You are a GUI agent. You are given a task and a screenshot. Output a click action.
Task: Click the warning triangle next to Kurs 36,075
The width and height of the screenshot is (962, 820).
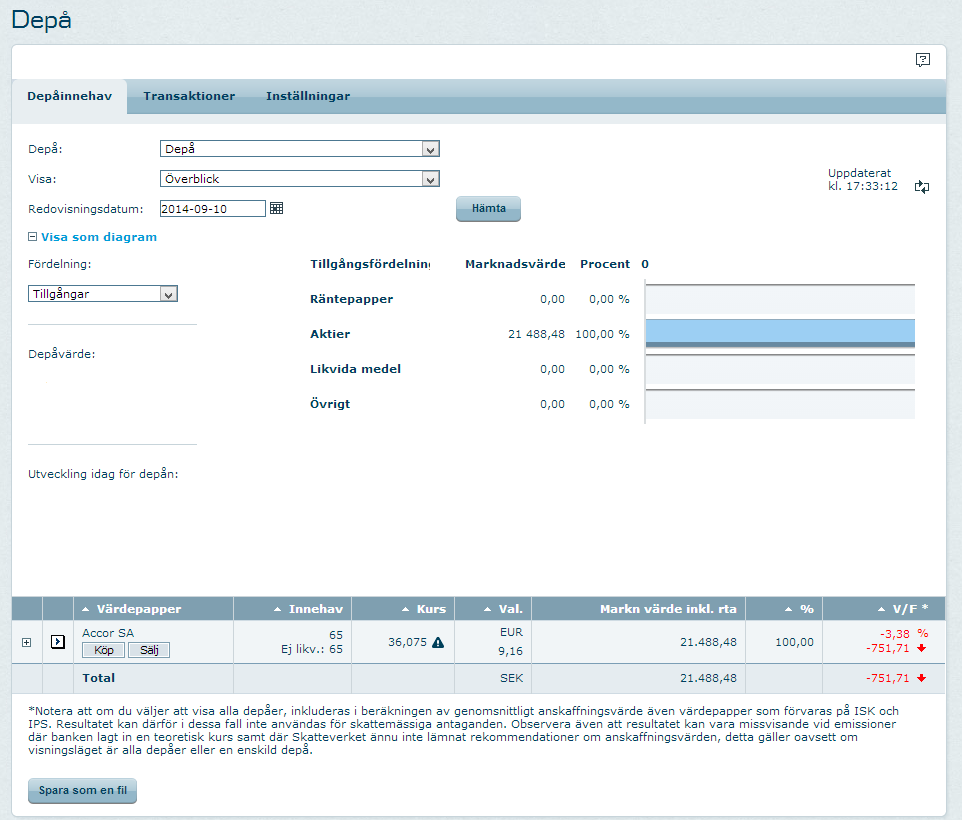coord(437,642)
